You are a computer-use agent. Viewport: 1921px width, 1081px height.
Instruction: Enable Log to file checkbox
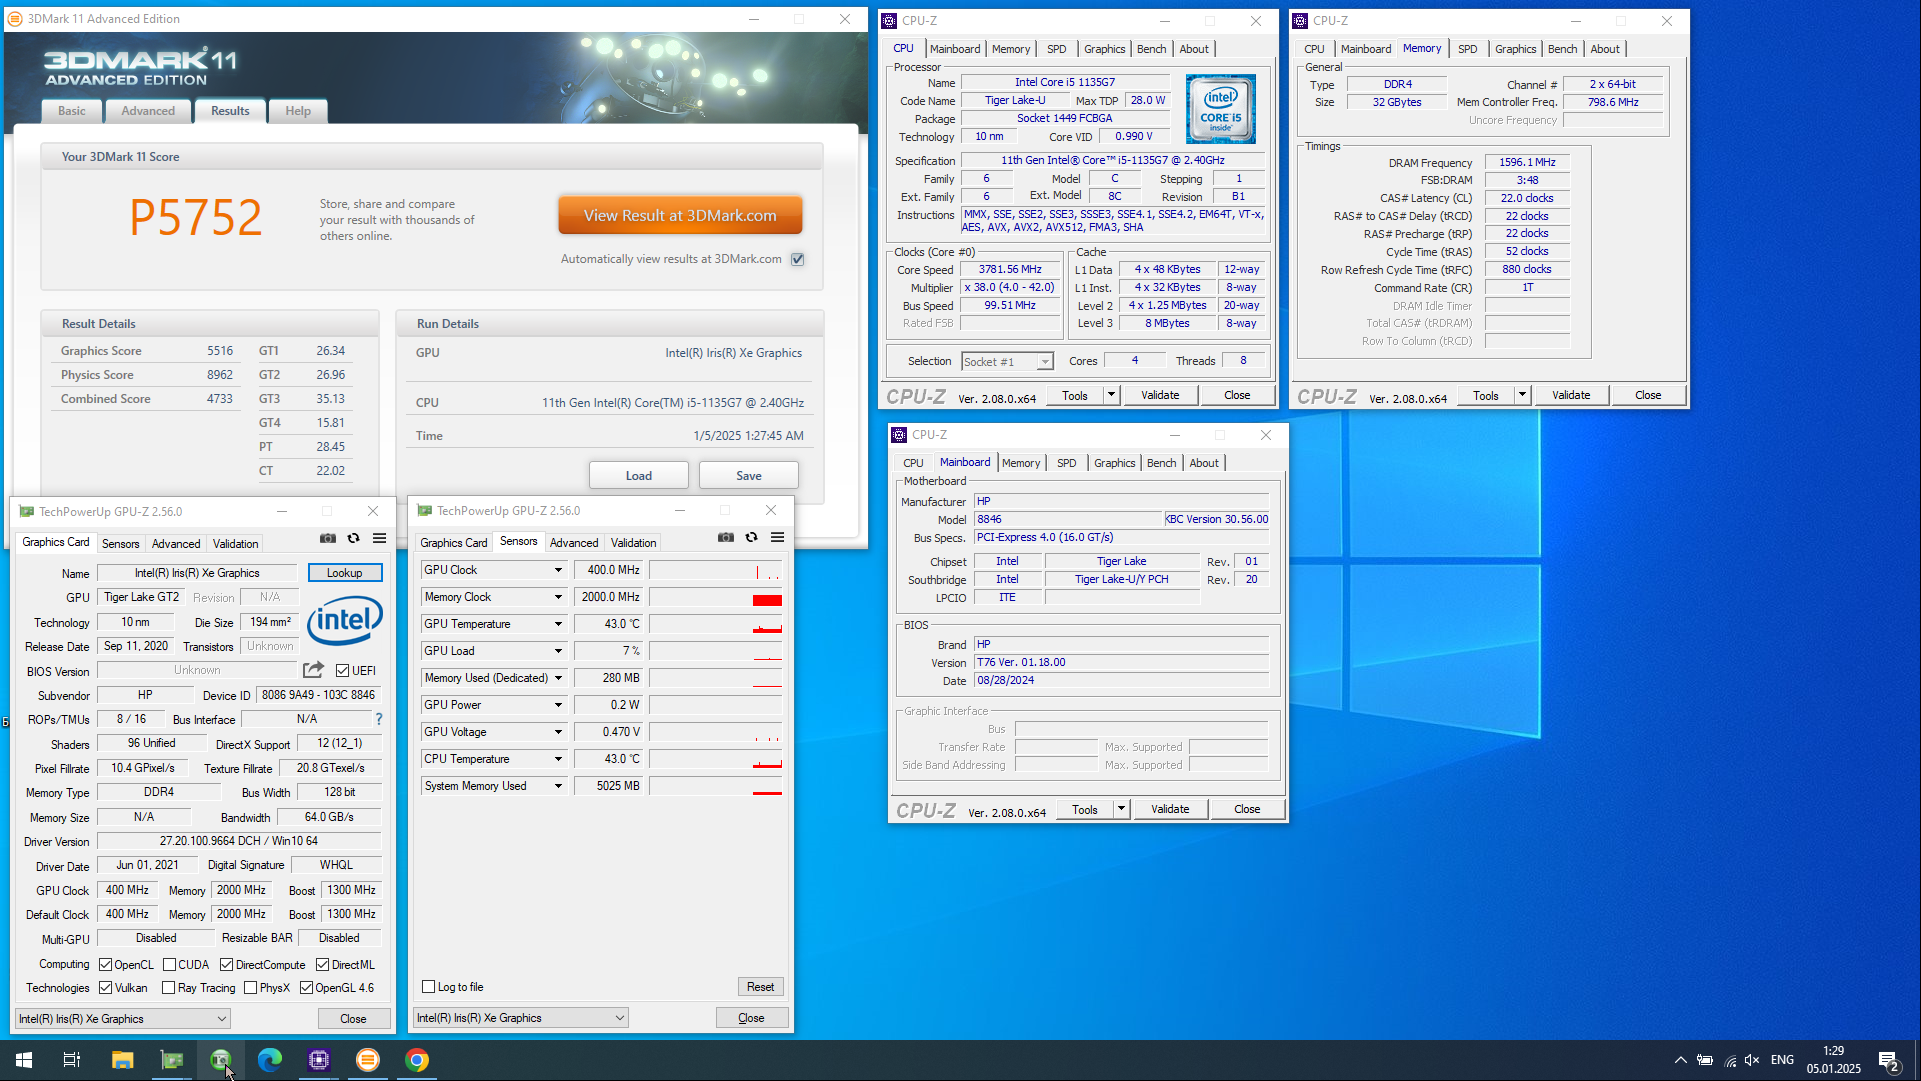pyautogui.click(x=428, y=987)
